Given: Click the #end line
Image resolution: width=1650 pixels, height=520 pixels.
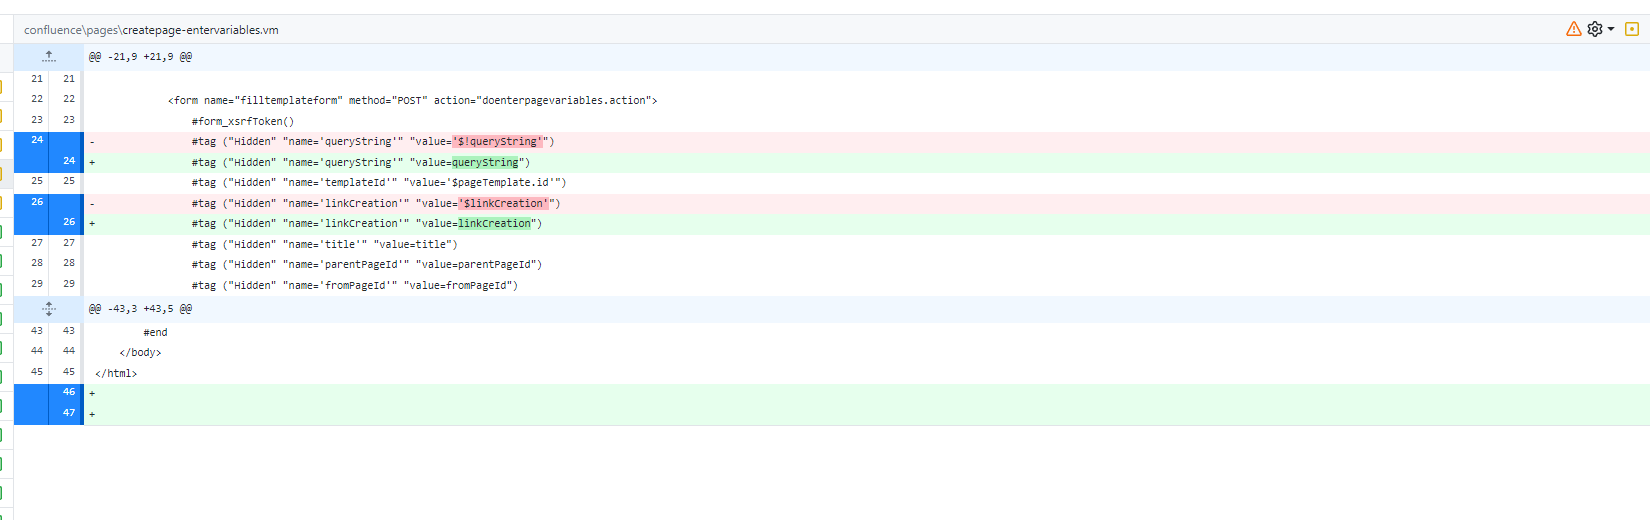Looking at the screenshot, I should (156, 332).
